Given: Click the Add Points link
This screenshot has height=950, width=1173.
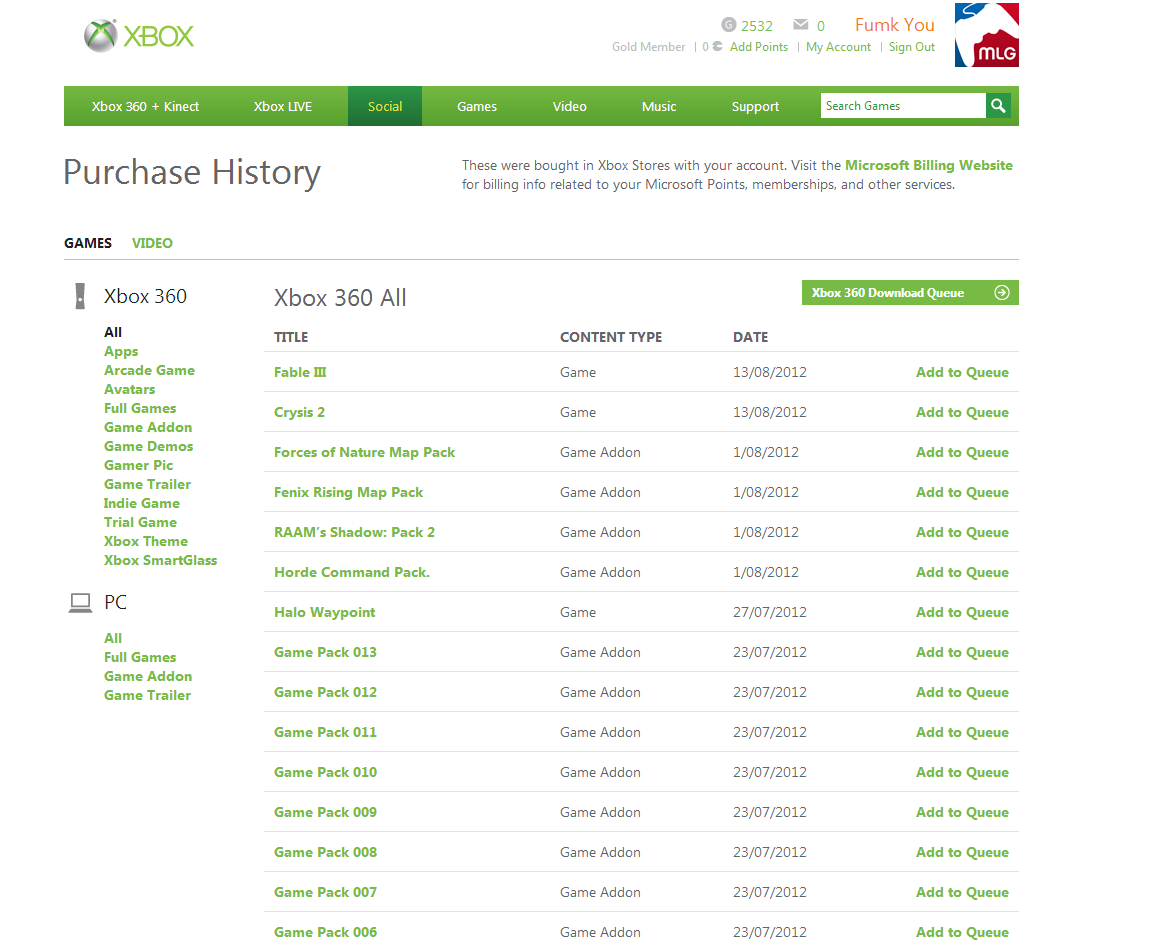Looking at the screenshot, I should (x=759, y=46).
